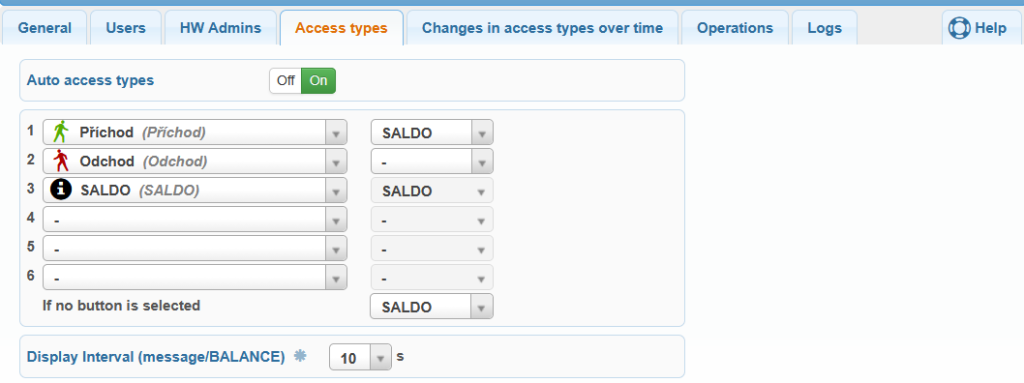Viewport: 1024px width, 383px height.
Task: Switch to the General tab
Action: click(44, 28)
